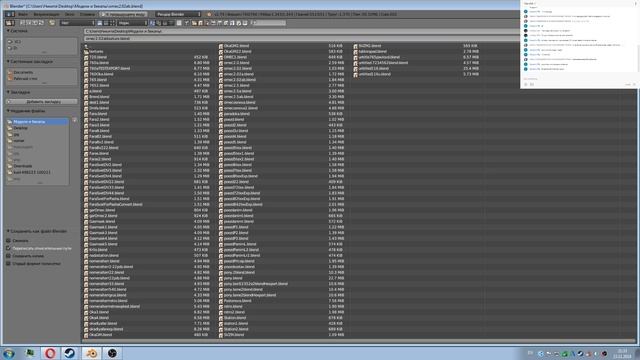
Task: Collapse the Система panel
Action: point(8,31)
